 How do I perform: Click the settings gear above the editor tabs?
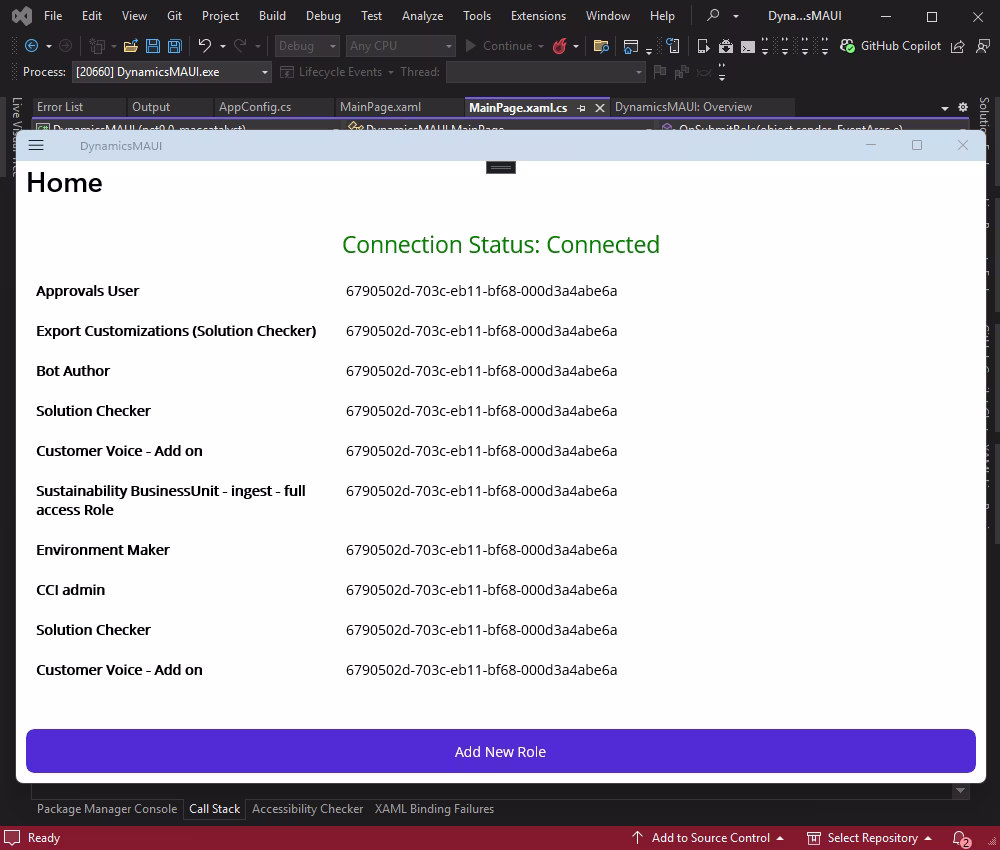click(x=963, y=107)
